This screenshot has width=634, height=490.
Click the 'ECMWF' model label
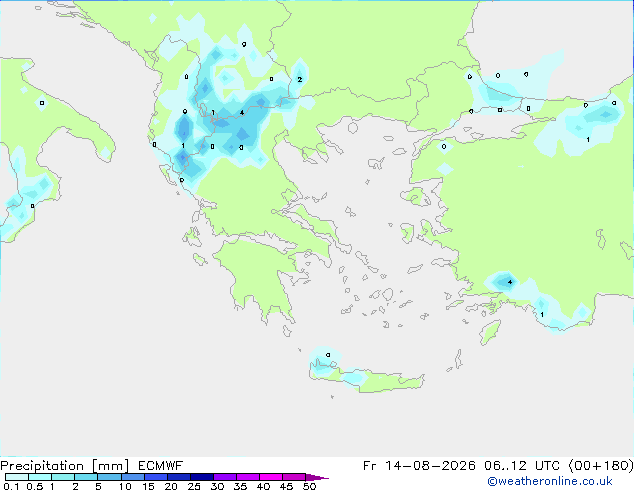coord(160,466)
